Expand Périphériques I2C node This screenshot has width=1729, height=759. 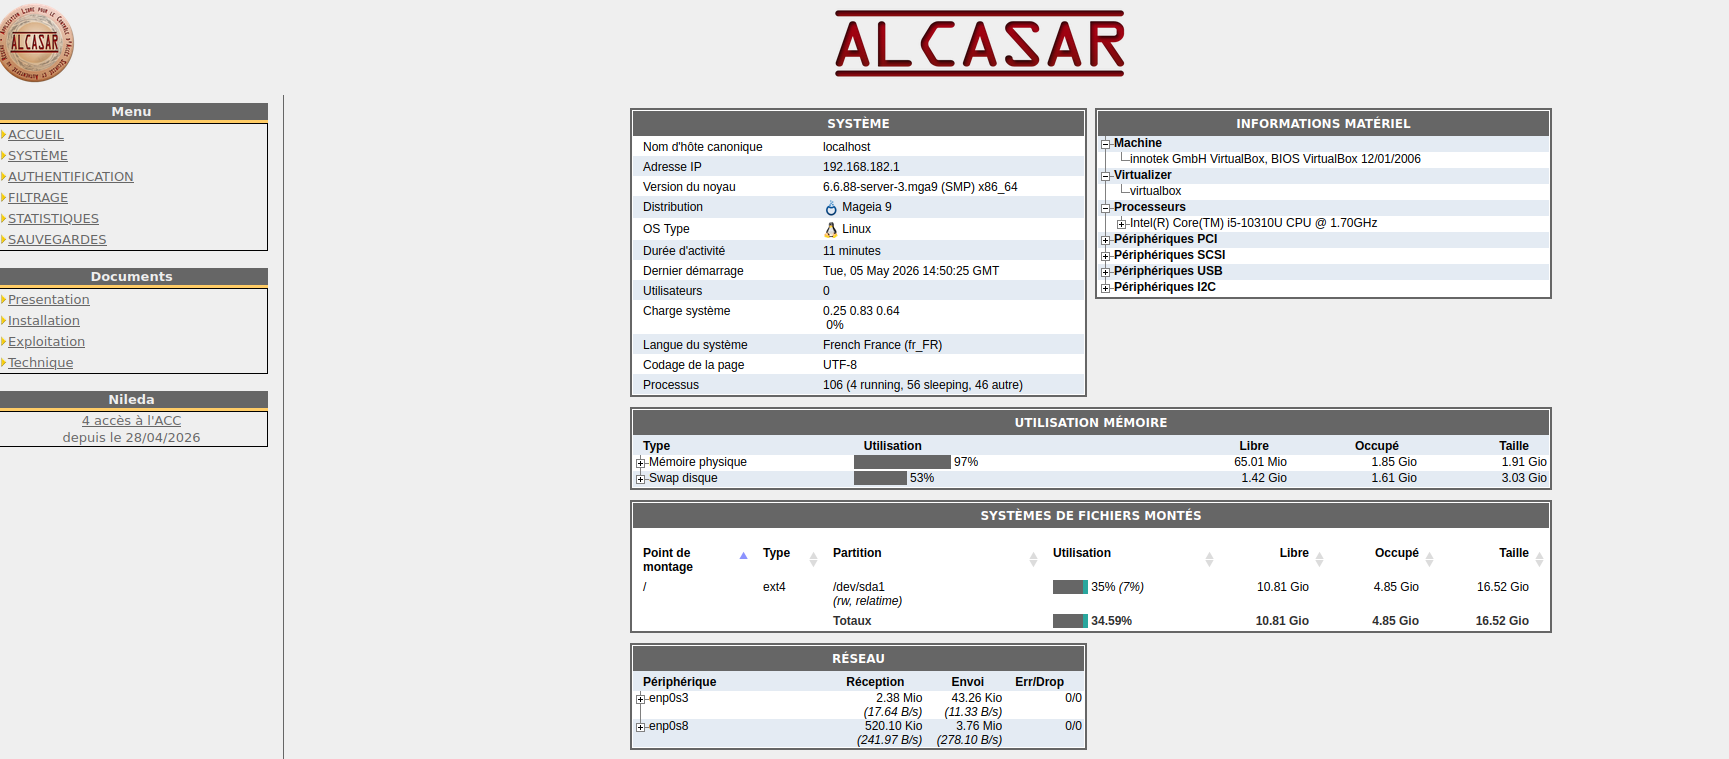[1106, 288]
